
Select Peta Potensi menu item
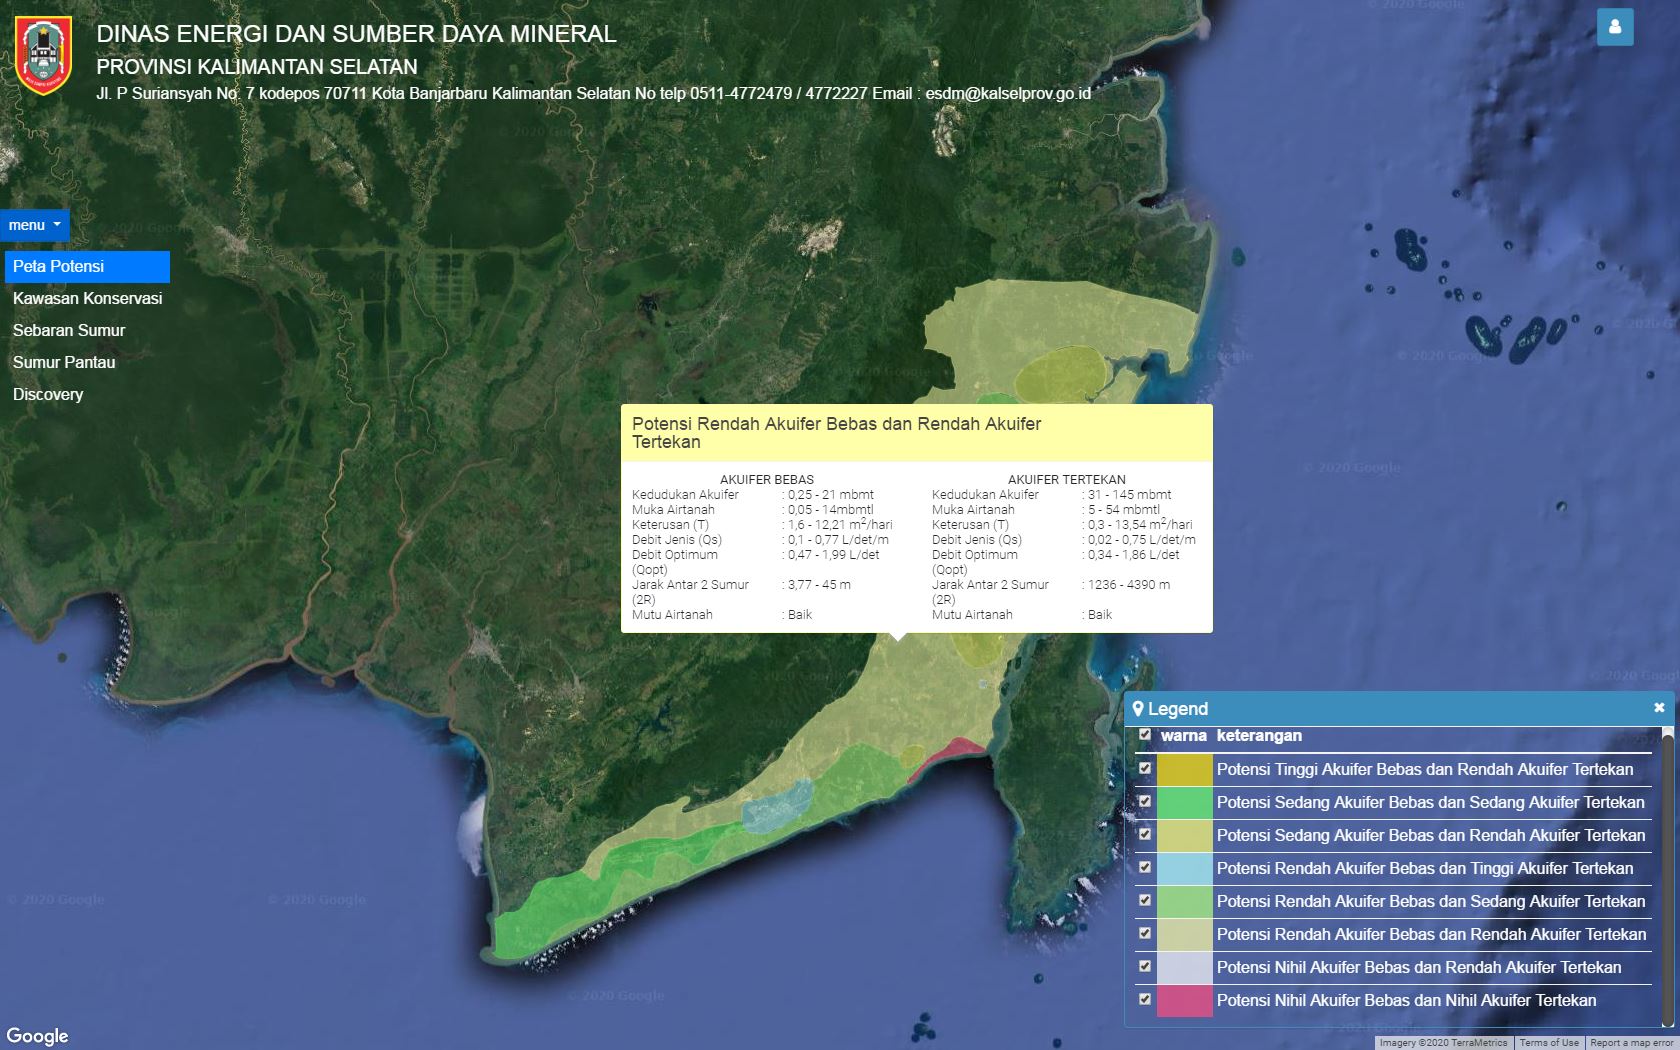[x=87, y=267]
